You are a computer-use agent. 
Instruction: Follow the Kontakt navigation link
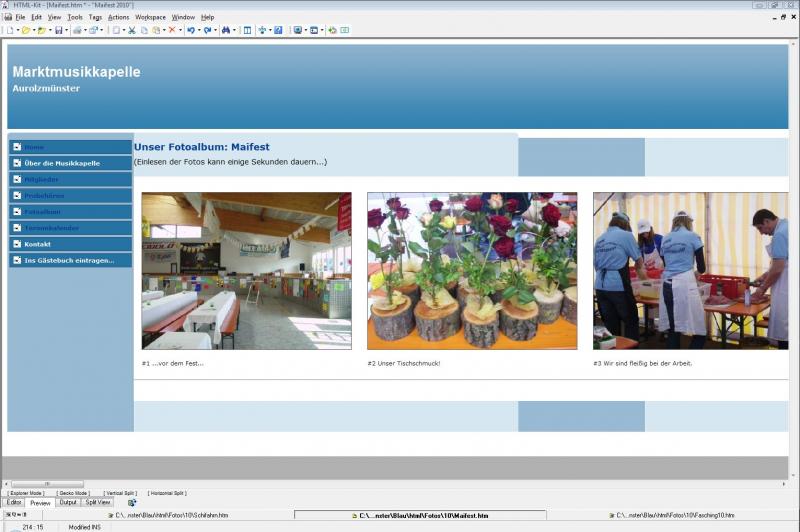pos(38,244)
